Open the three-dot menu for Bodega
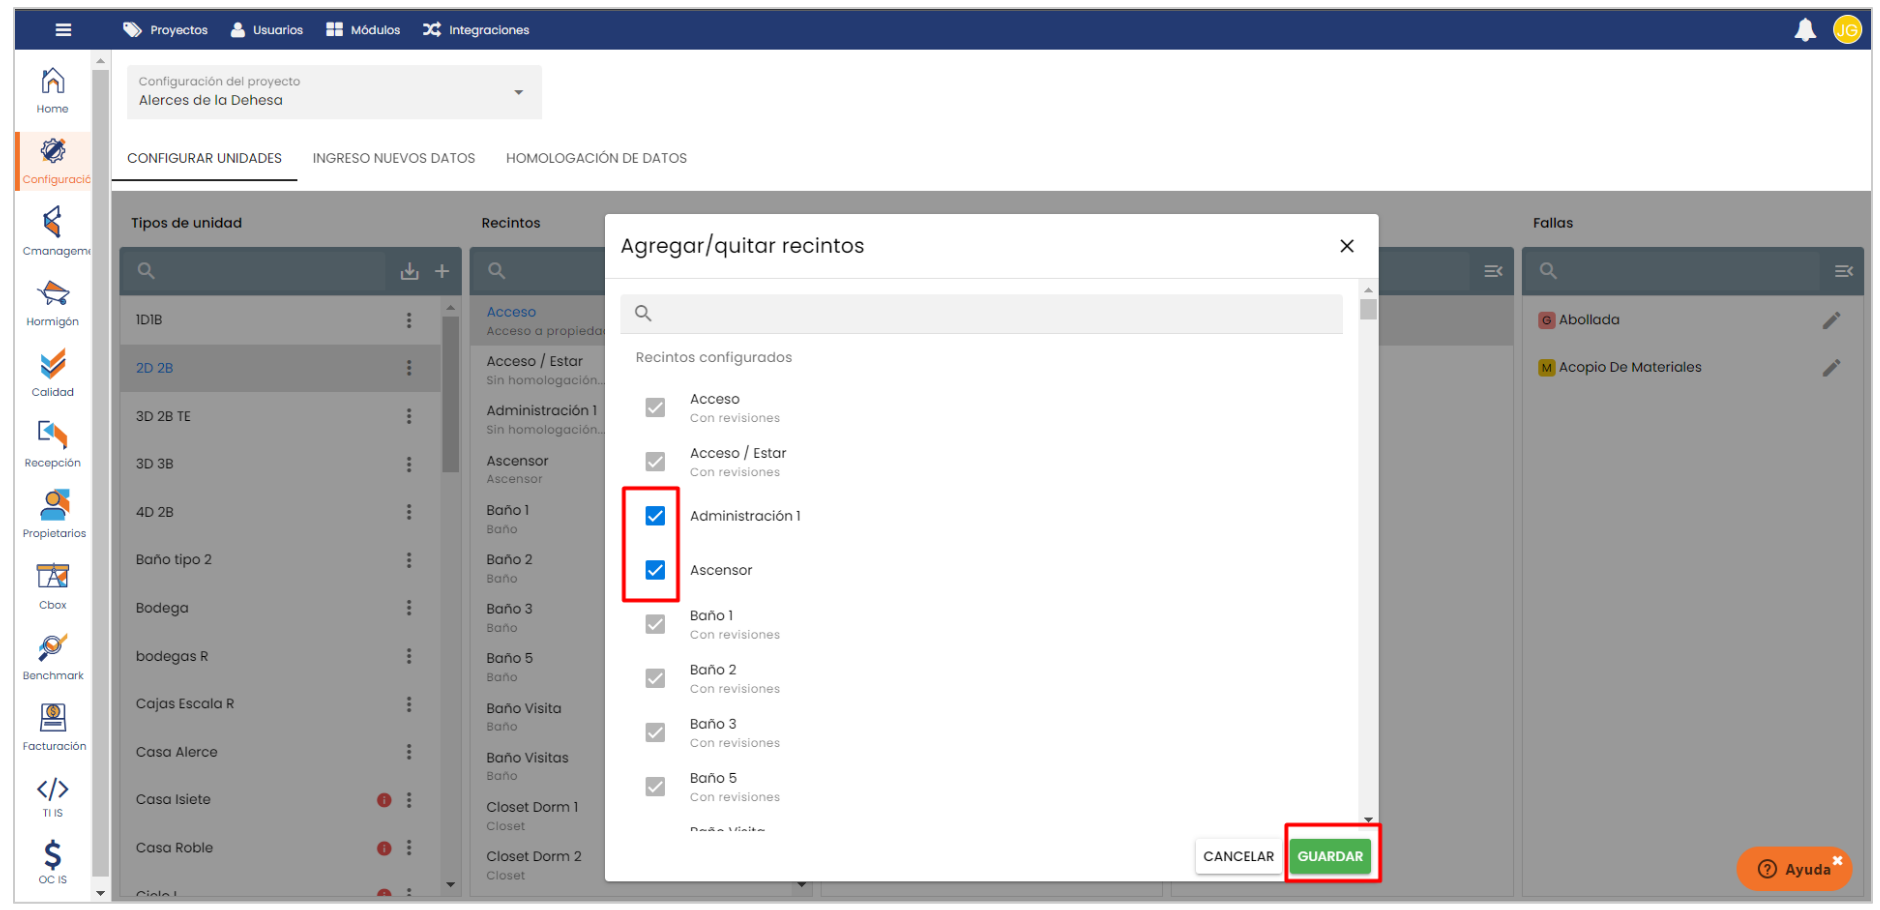This screenshot has width=1880, height=910. [409, 608]
